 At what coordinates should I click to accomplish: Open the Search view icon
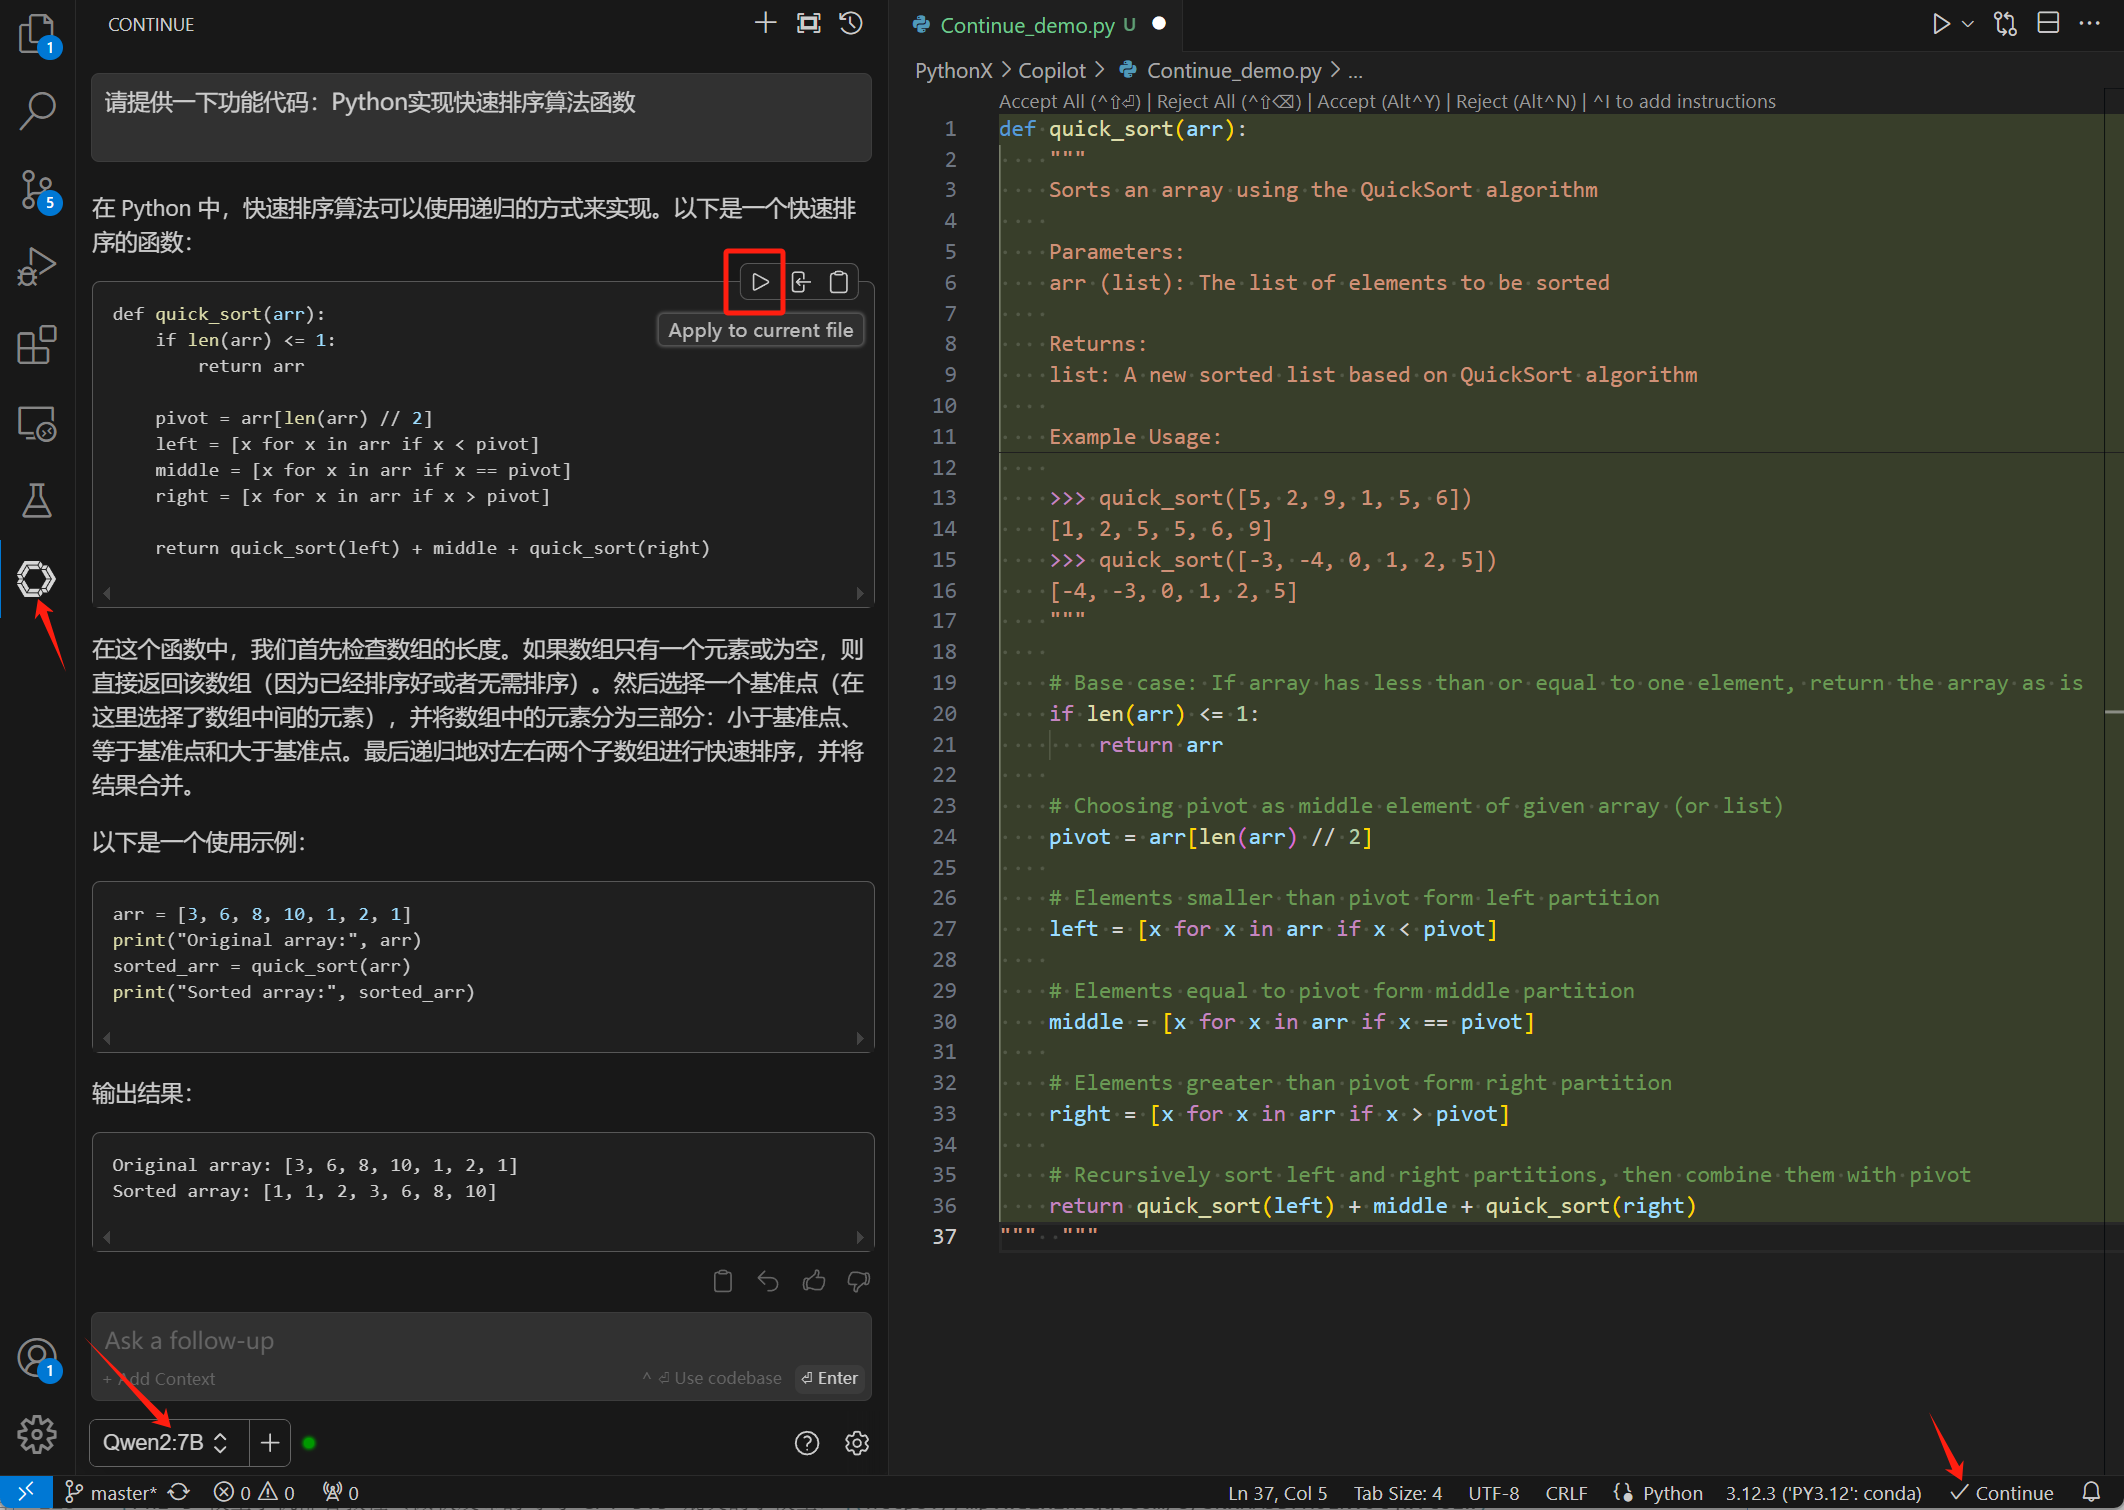pyautogui.click(x=37, y=110)
